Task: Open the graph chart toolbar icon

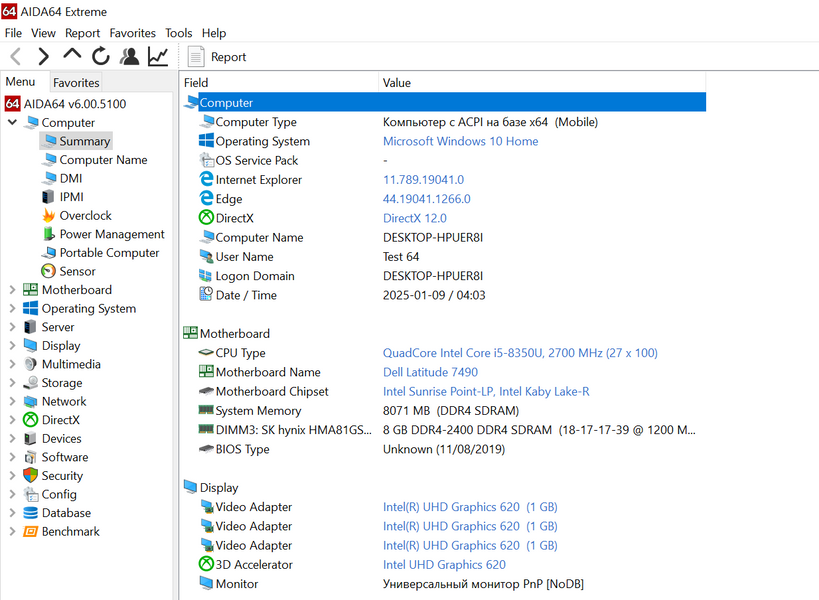Action: [x=158, y=56]
